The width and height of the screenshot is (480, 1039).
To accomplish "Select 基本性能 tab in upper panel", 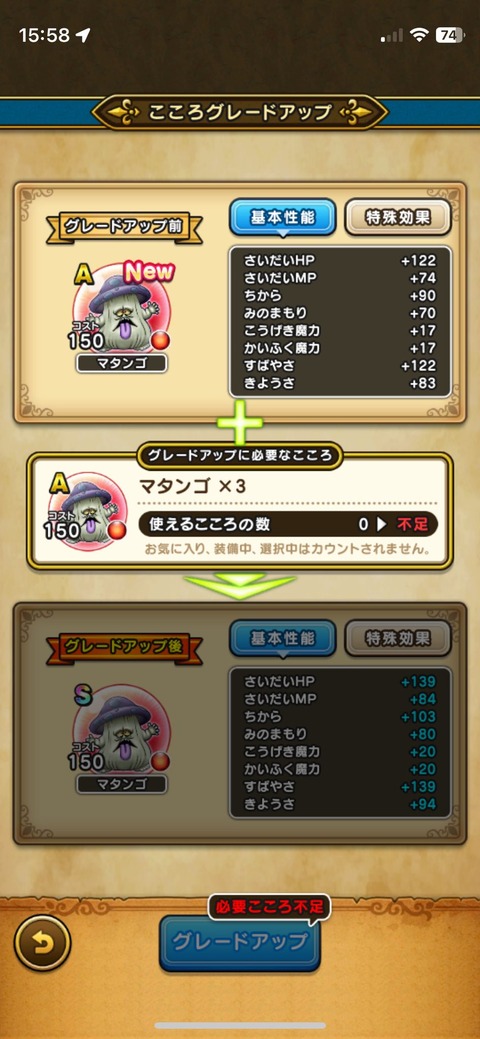I will (x=282, y=217).
